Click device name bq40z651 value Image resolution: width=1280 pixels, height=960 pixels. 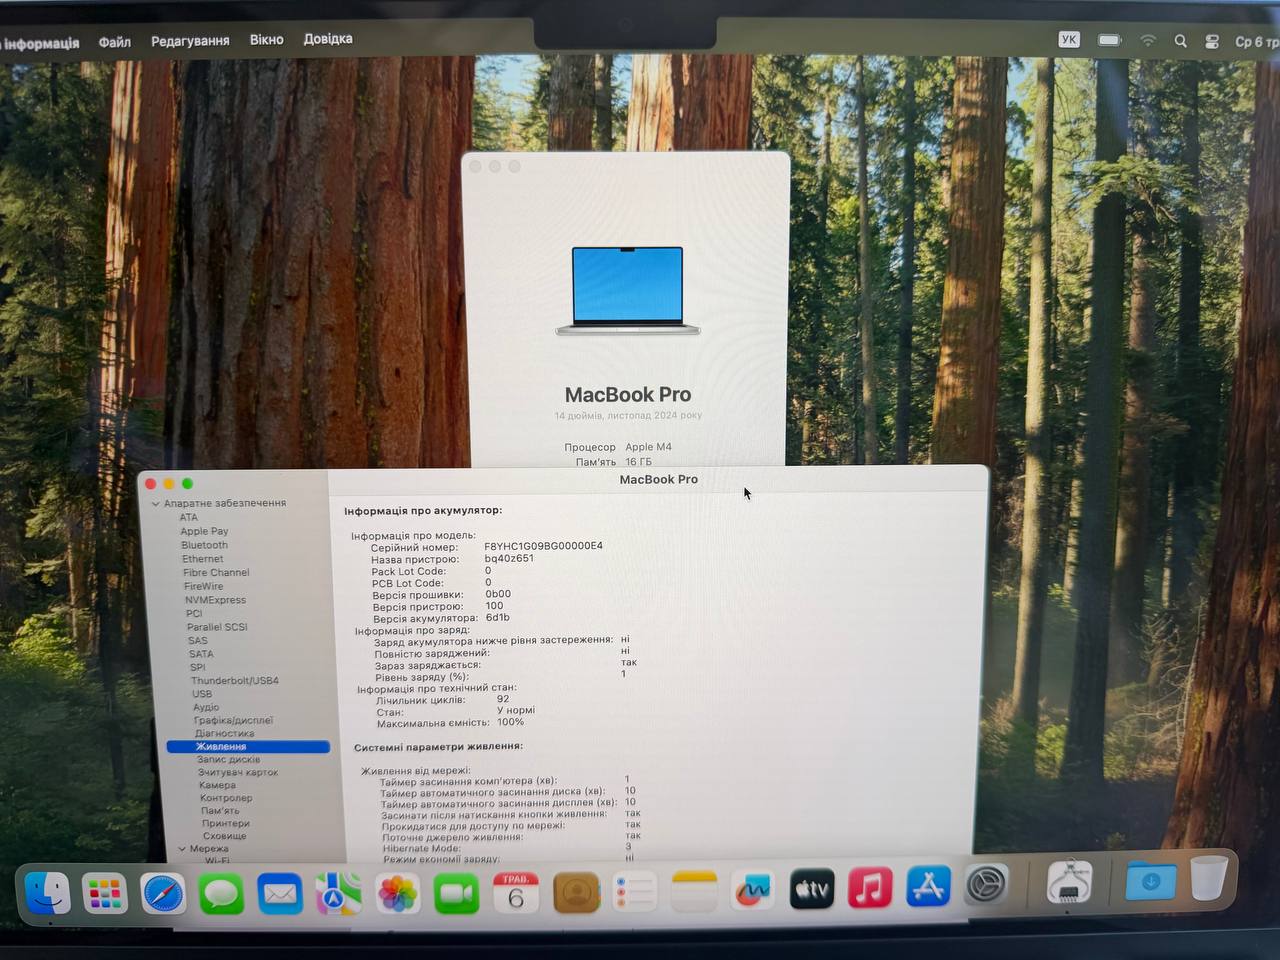pyautogui.click(x=509, y=558)
